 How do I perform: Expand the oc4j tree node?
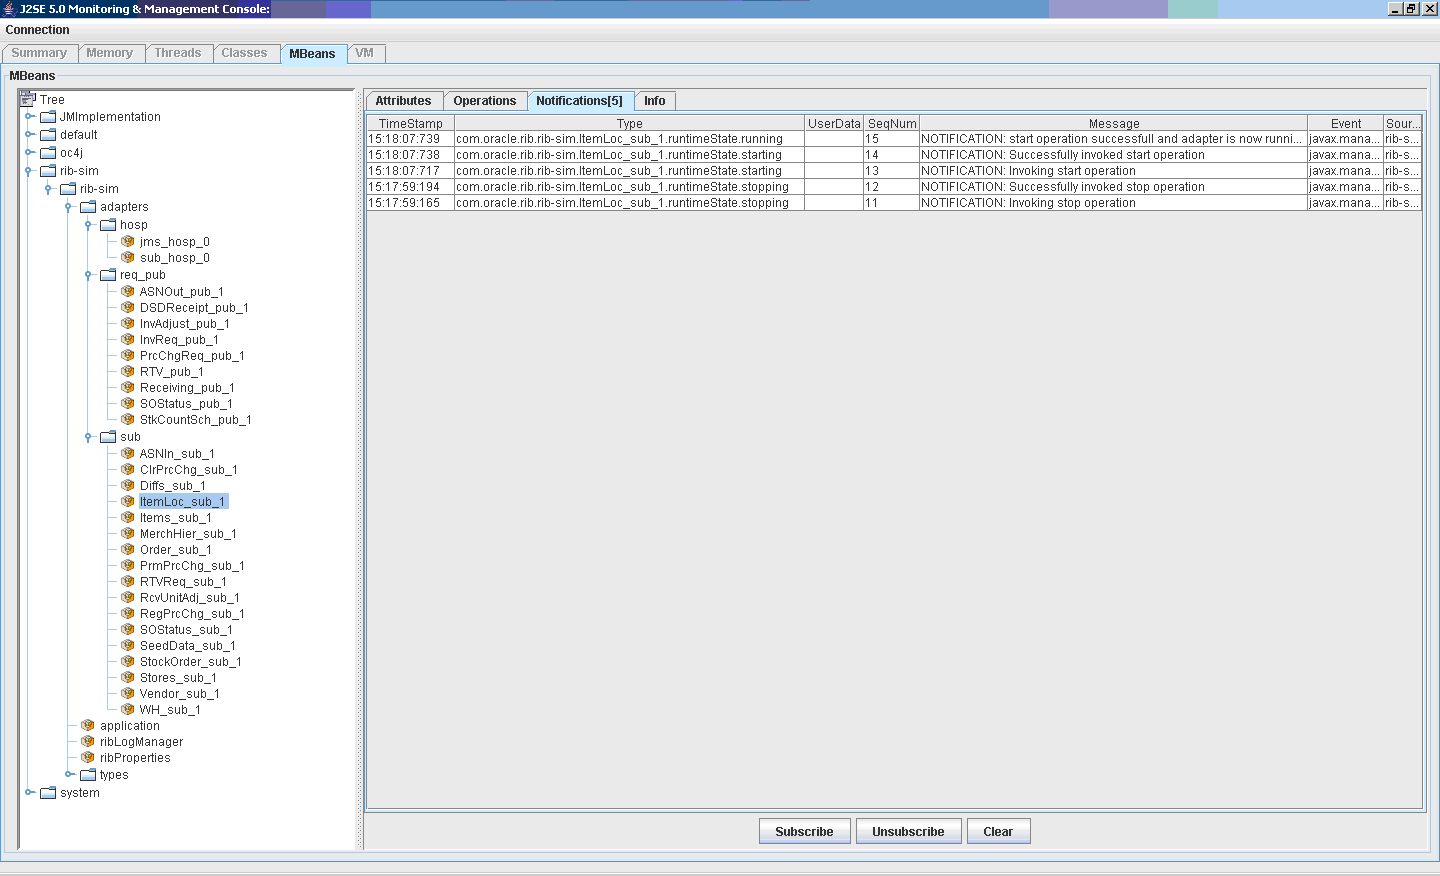[x=29, y=152]
